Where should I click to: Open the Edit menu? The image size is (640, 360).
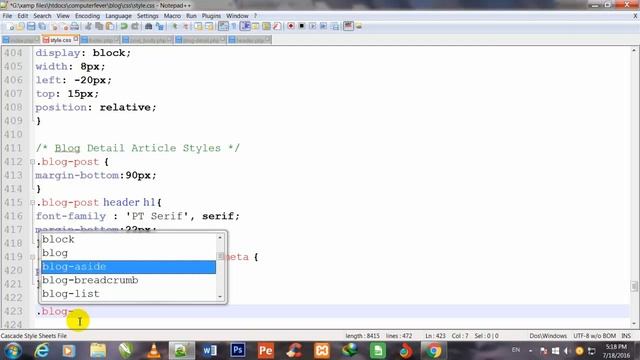(22, 16)
